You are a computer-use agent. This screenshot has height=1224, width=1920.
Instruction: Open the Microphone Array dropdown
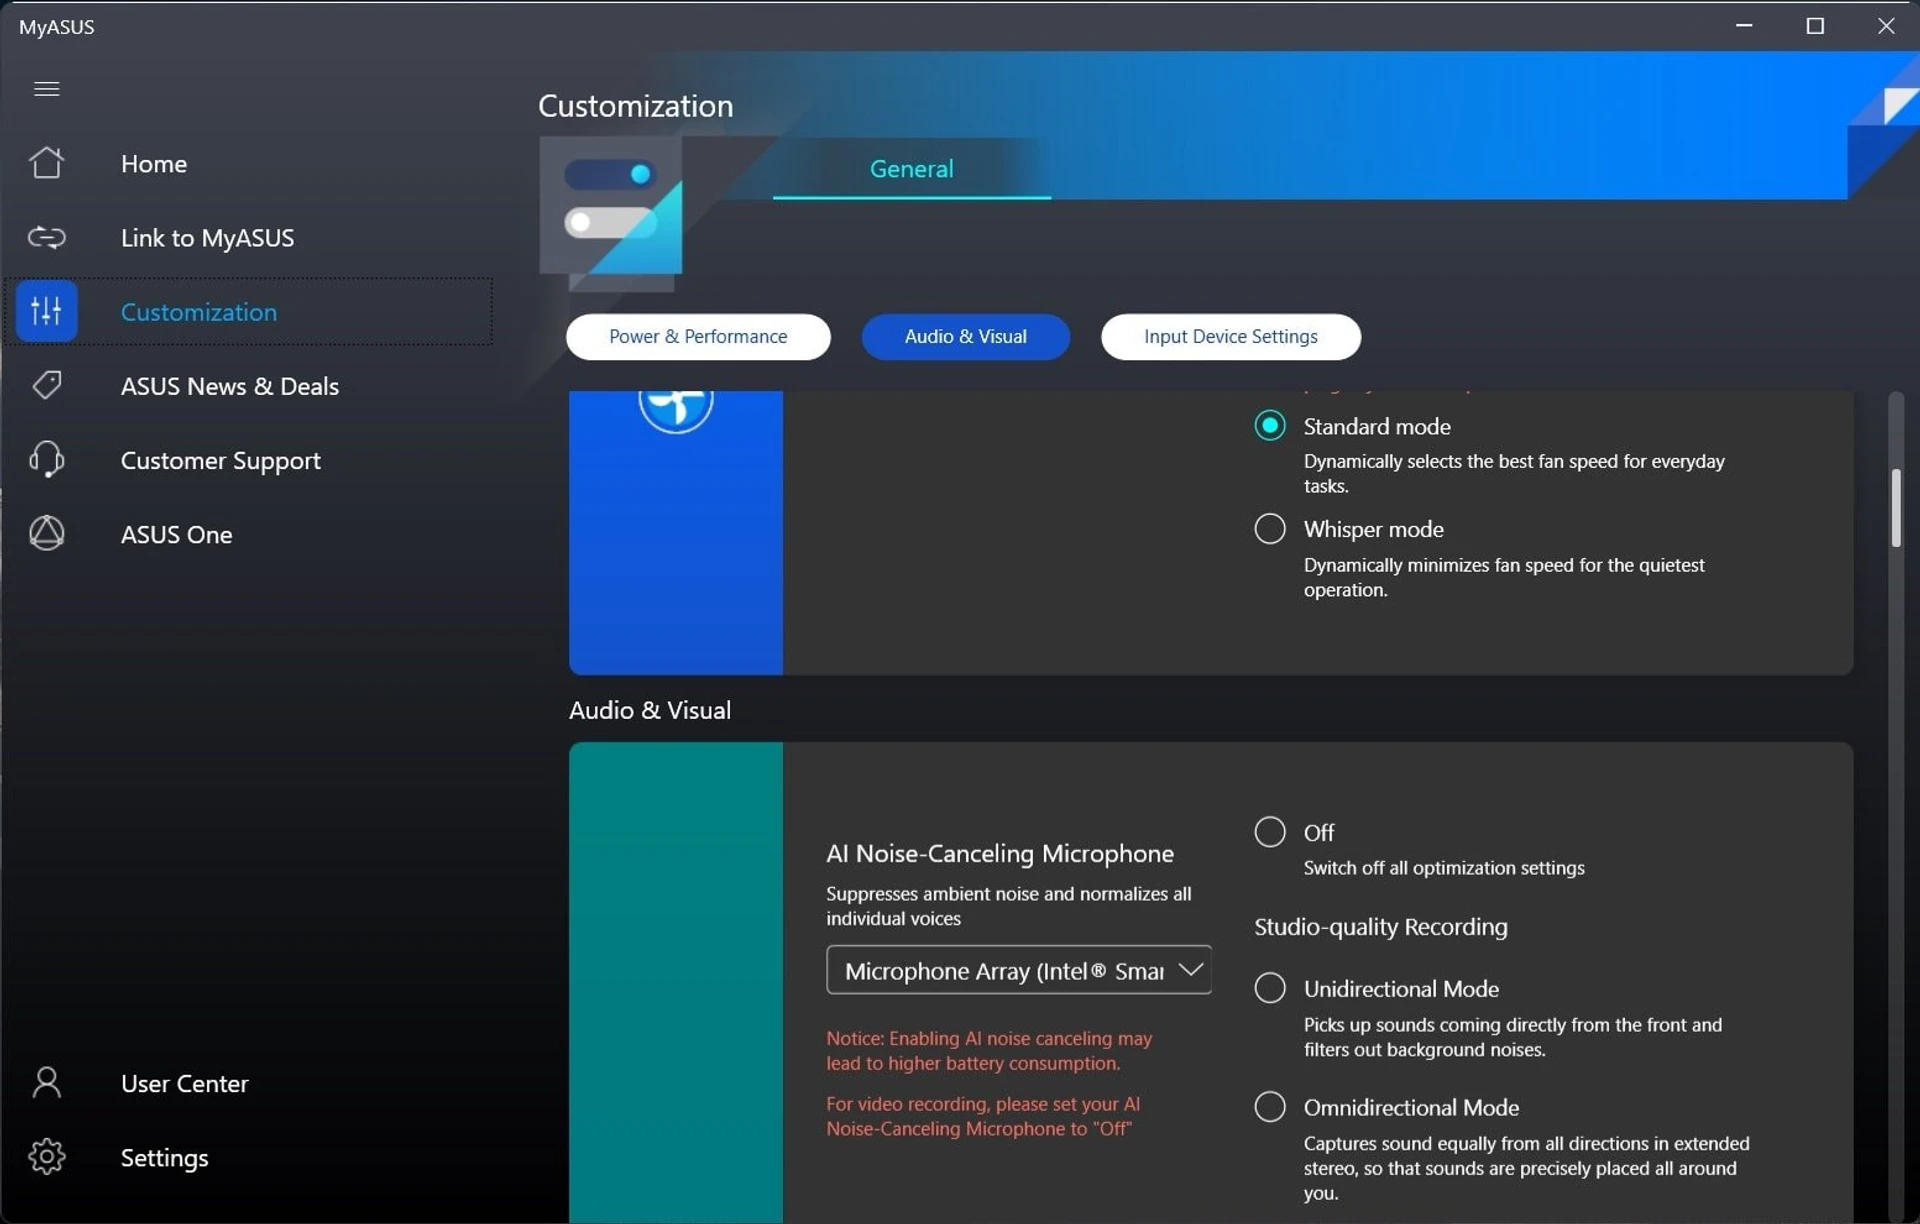click(x=1018, y=970)
